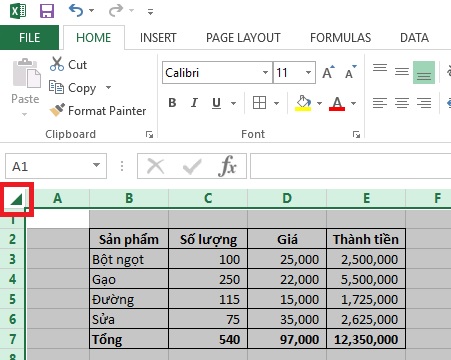Open Insert Function with the fx icon

pos(228,166)
